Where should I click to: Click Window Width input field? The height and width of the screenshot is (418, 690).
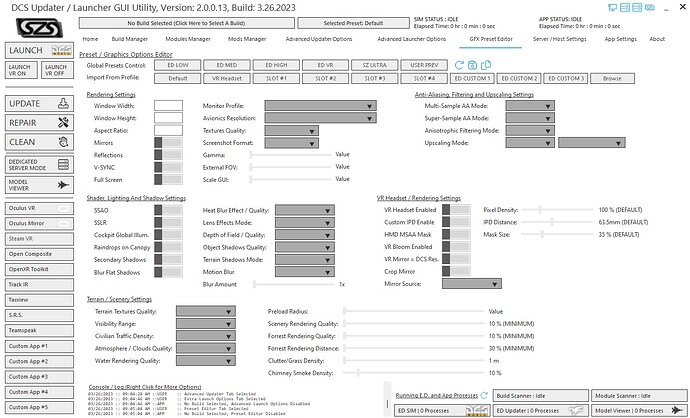point(168,106)
